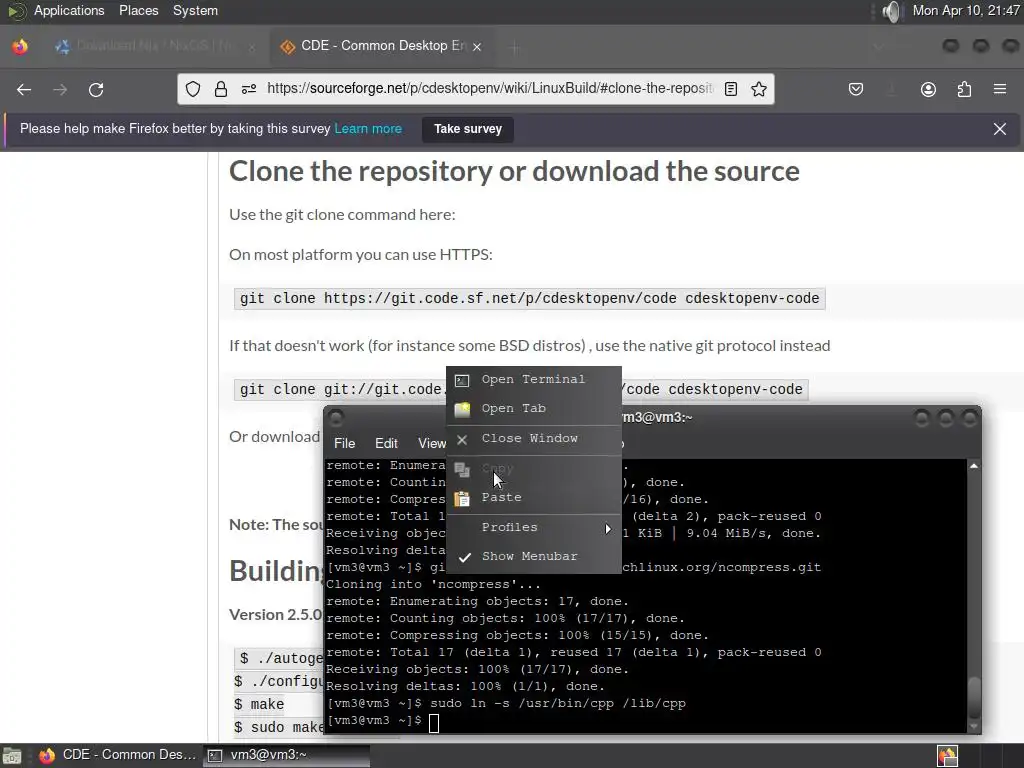Click the vm3@vm3:~ taskbar window button
This screenshot has width=1024, height=768.
pos(287,755)
